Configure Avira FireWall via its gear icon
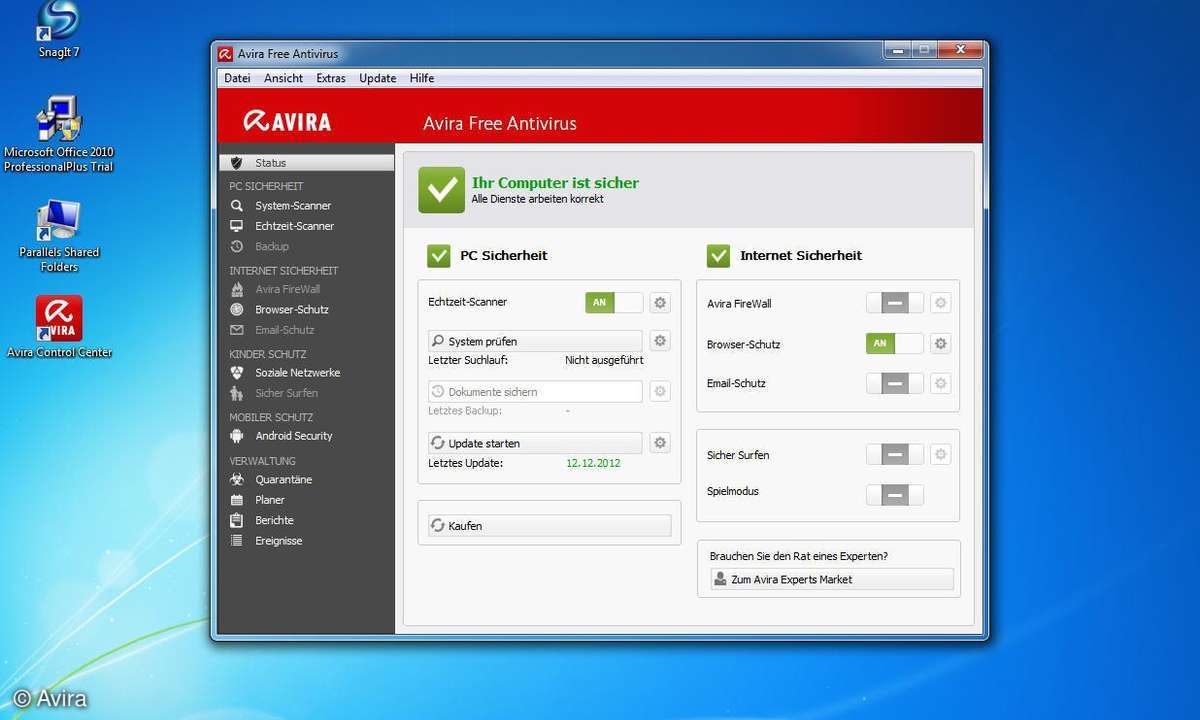Screen dimensions: 1200x720 pos(940,303)
